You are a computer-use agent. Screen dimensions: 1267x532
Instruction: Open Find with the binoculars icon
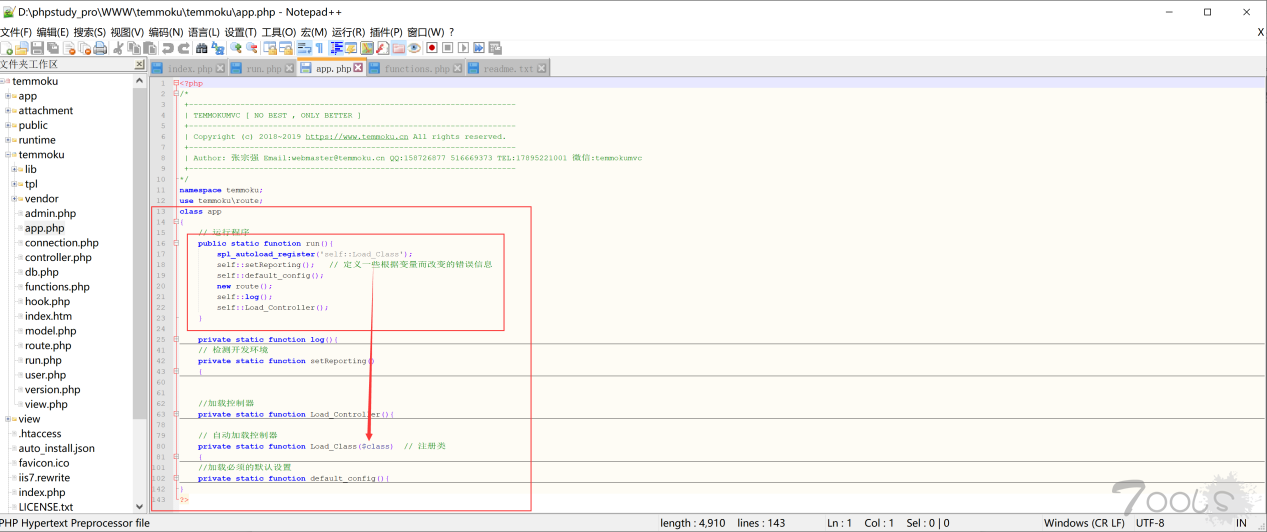tap(201, 48)
